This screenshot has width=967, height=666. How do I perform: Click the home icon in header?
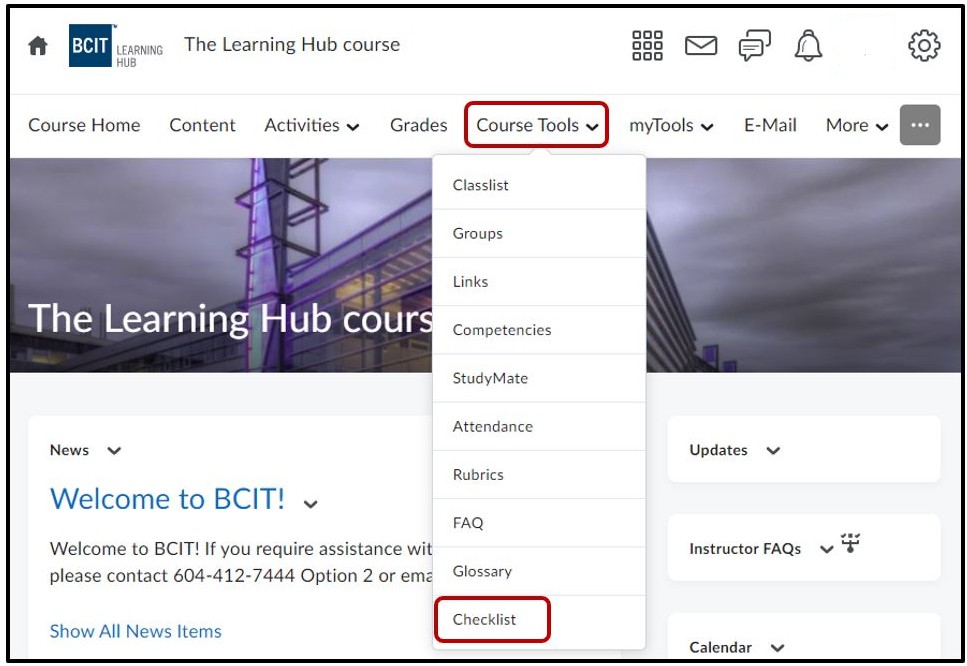(38, 46)
